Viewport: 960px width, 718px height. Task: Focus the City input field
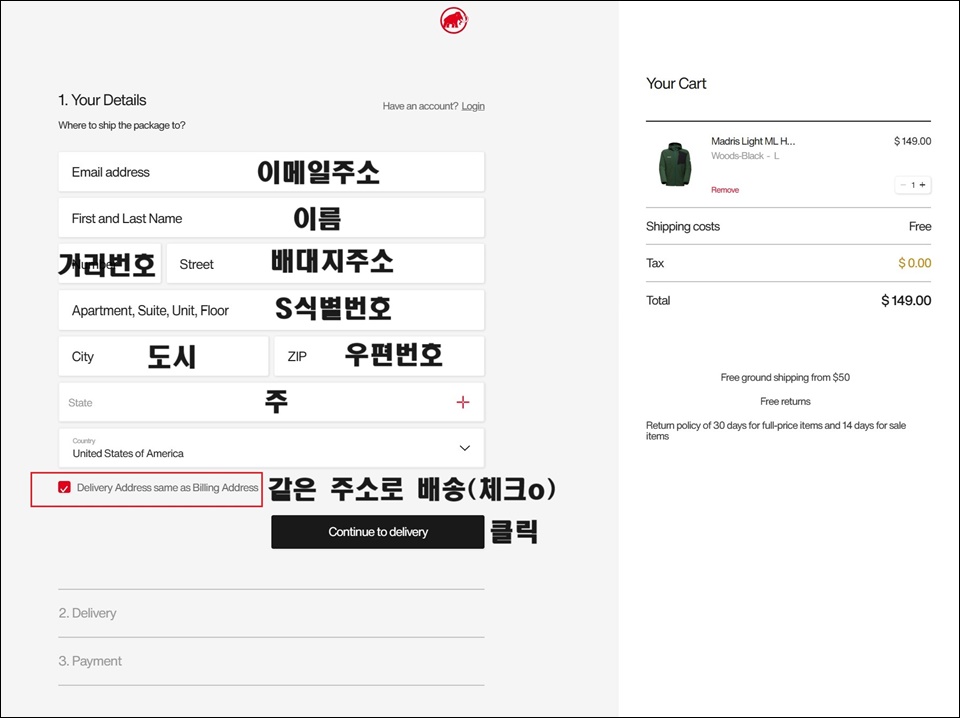click(163, 356)
